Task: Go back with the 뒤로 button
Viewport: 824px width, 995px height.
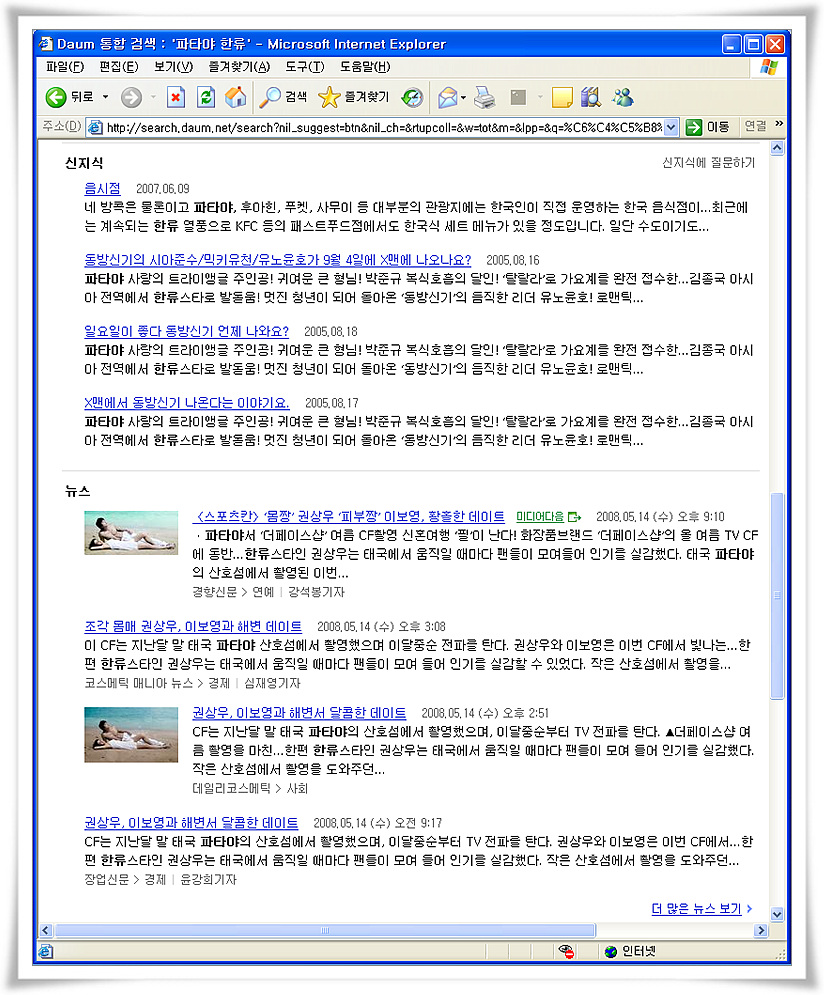Action: [69, 97]
